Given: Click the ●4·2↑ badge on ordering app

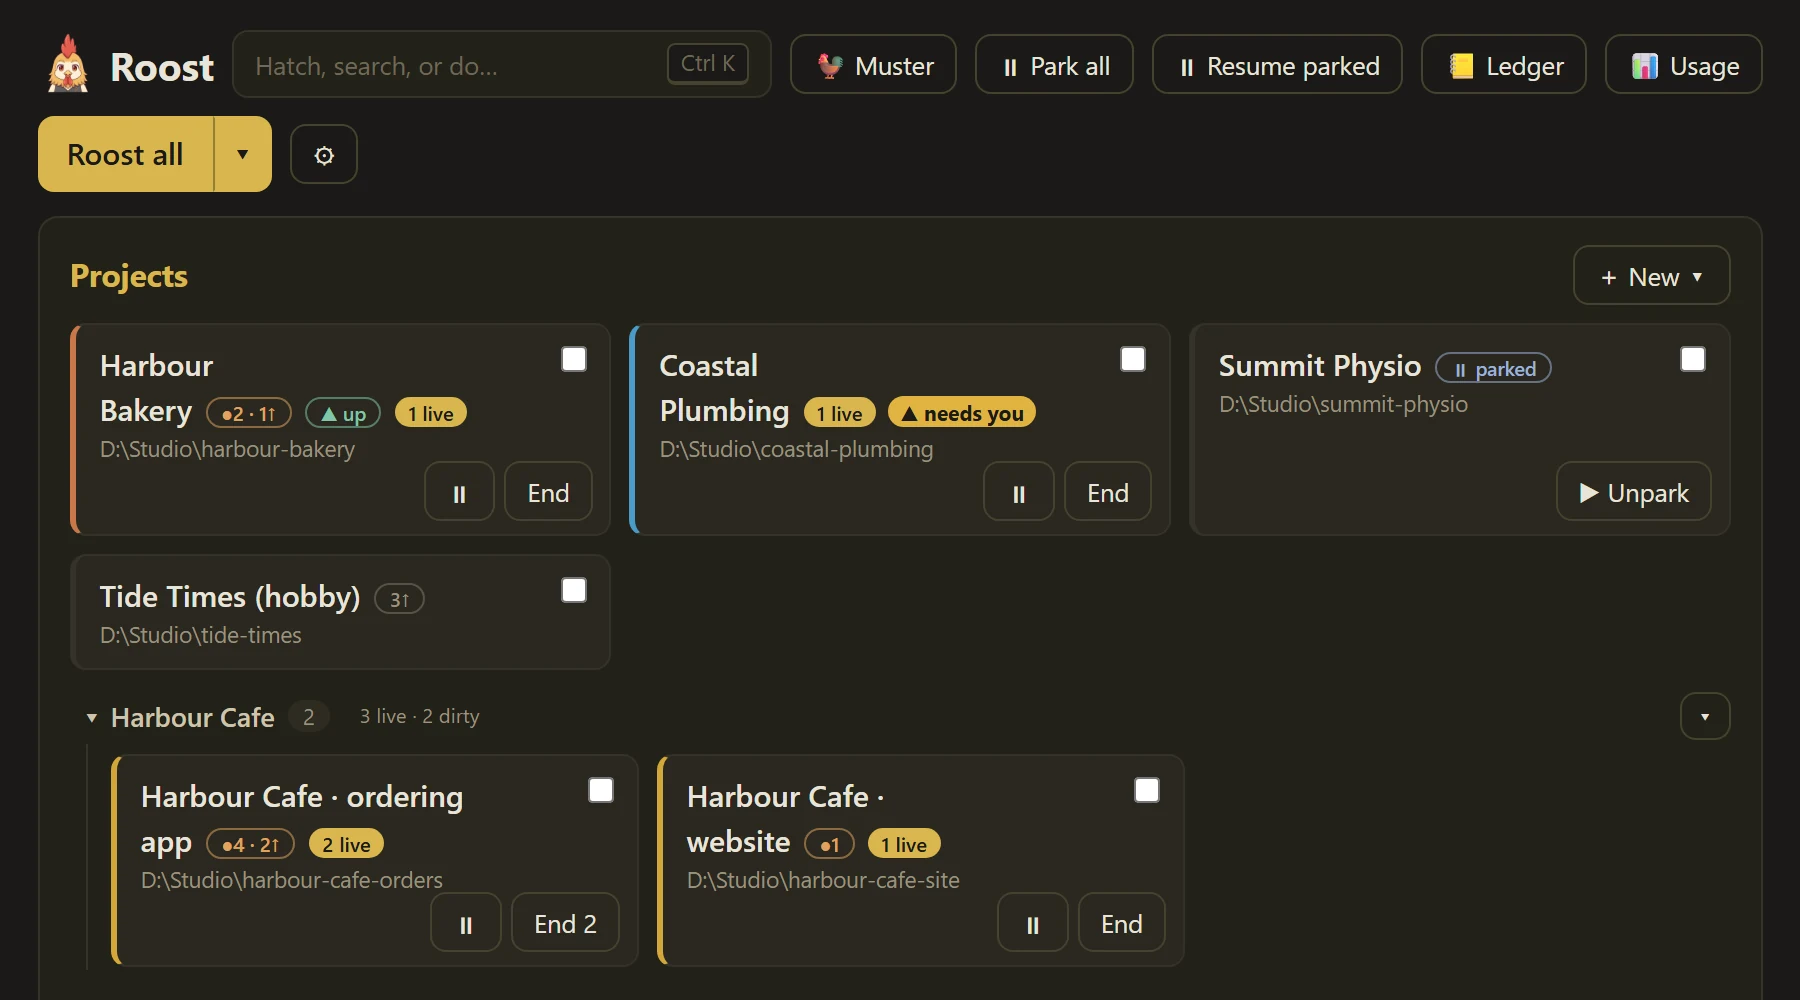Looking at the screenshot, I should (x=250, y=844).
